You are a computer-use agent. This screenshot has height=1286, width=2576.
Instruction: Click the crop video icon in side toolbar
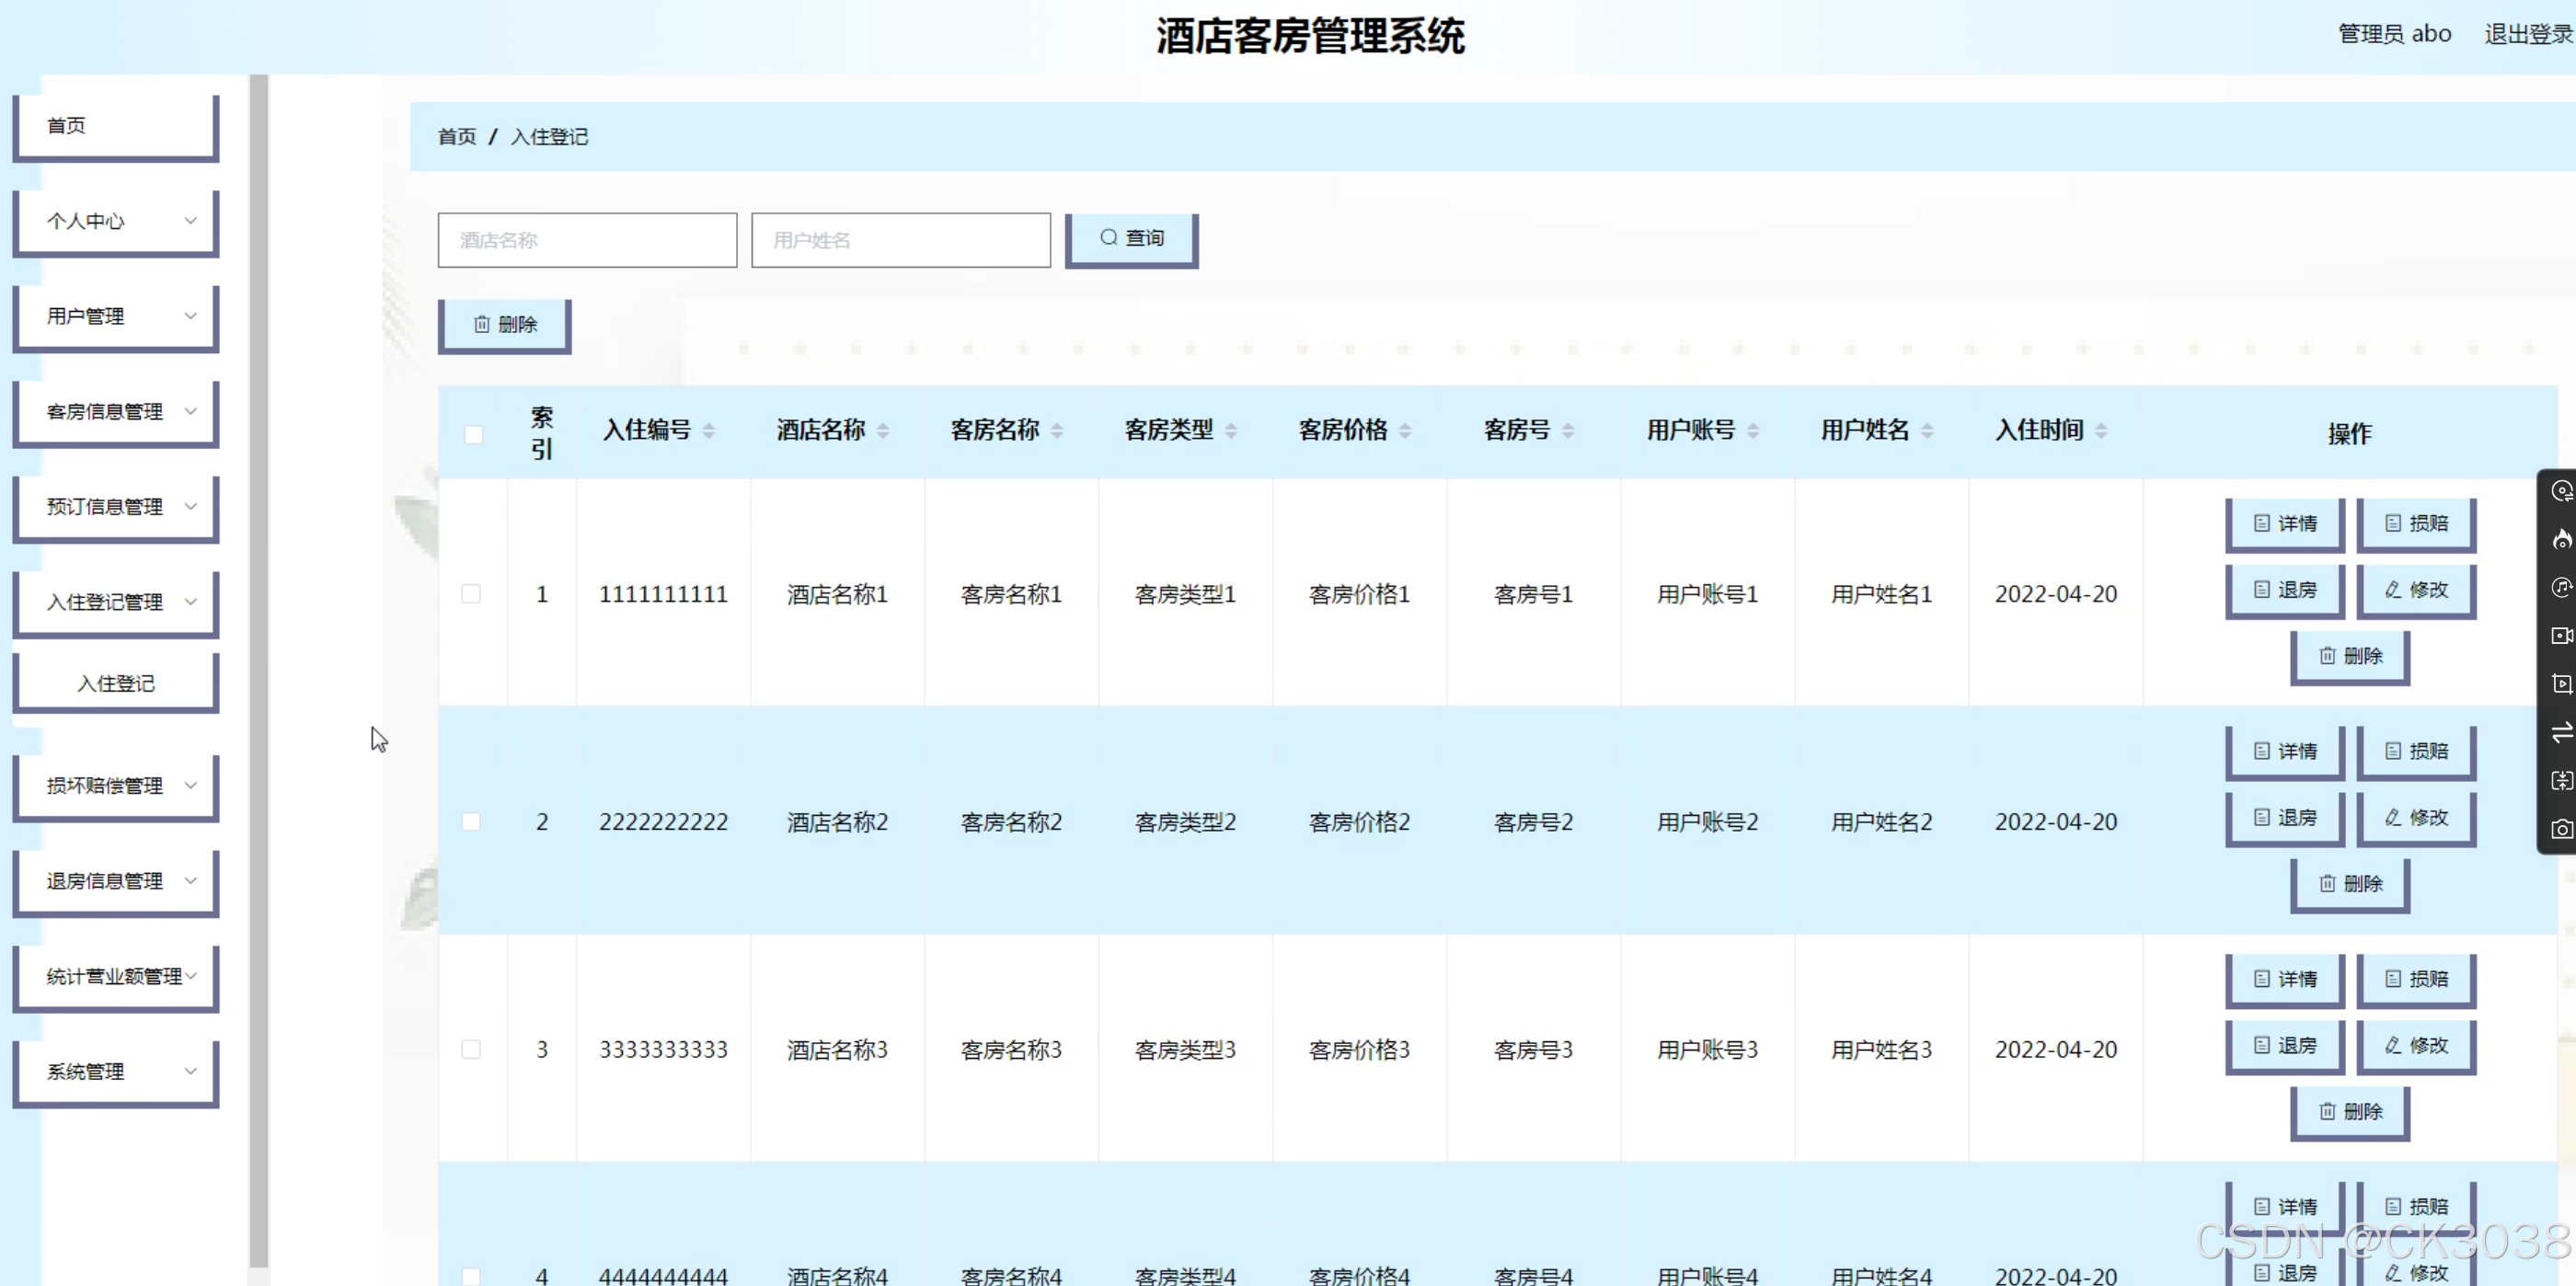2561,684
